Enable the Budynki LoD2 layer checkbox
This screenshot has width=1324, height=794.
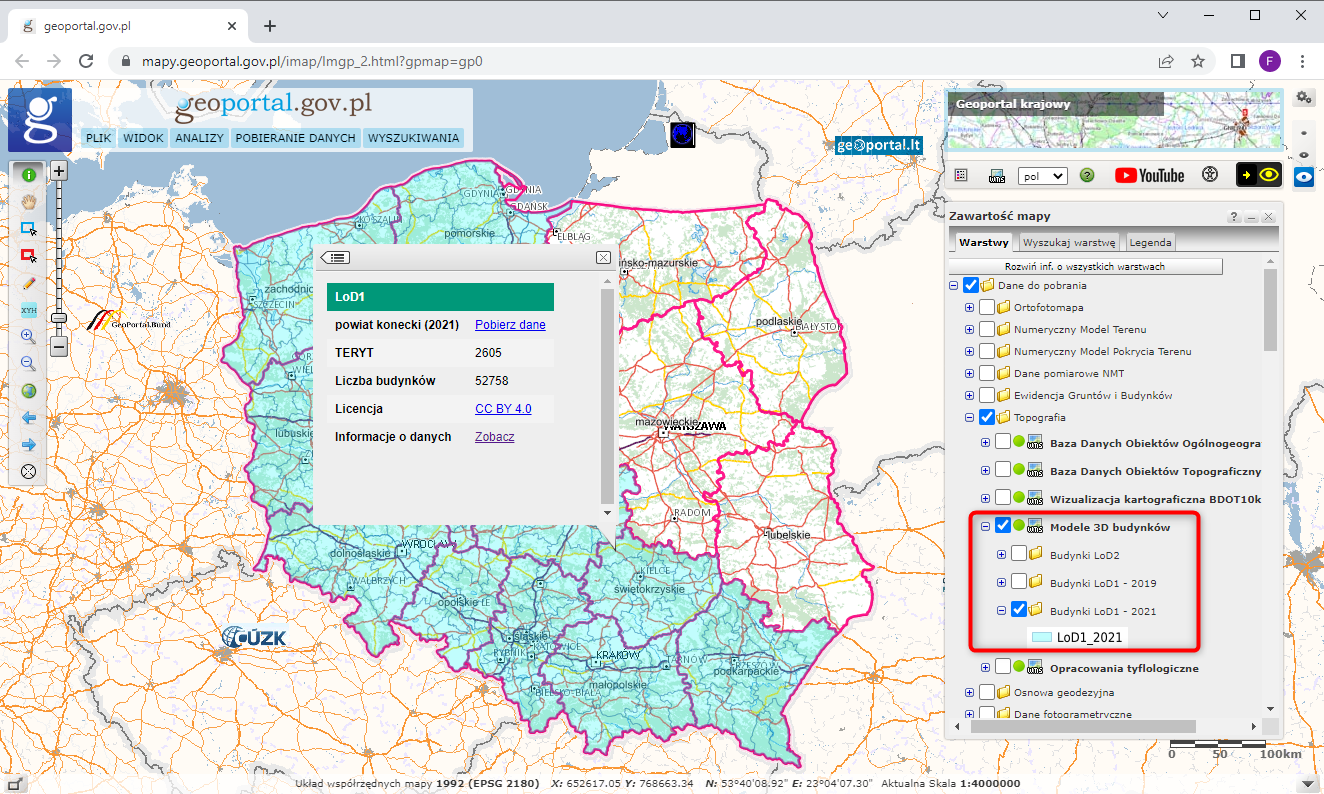click(1018, 555)
